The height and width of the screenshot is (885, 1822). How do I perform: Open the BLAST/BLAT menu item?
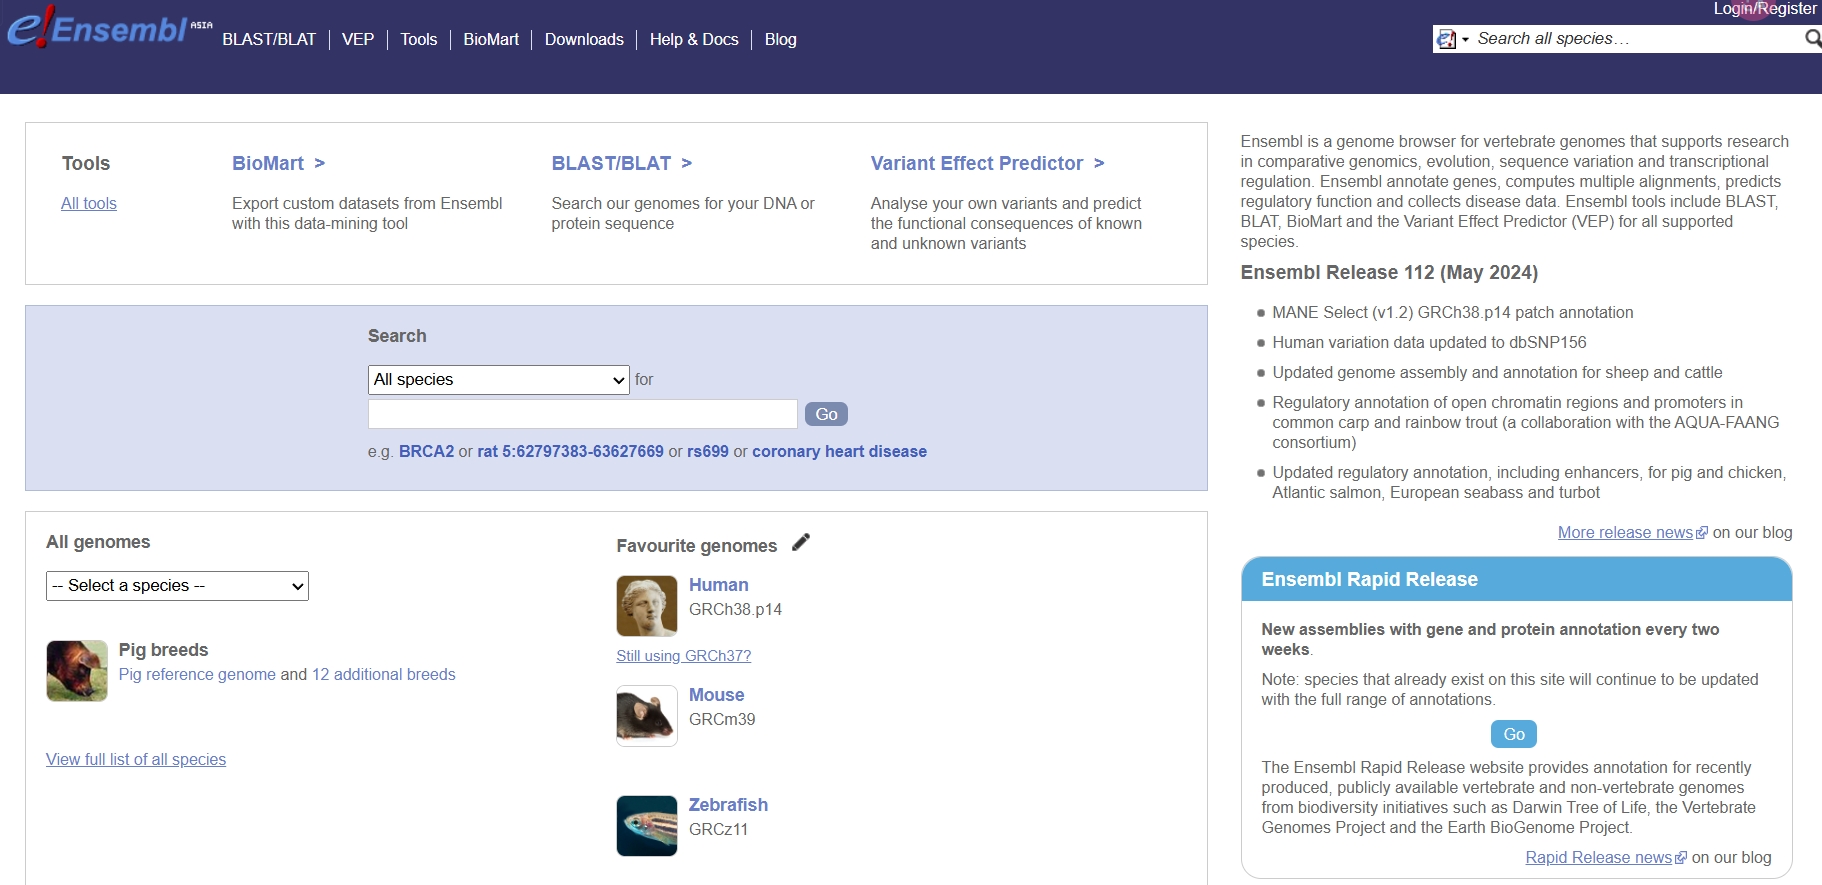[269, 40]
